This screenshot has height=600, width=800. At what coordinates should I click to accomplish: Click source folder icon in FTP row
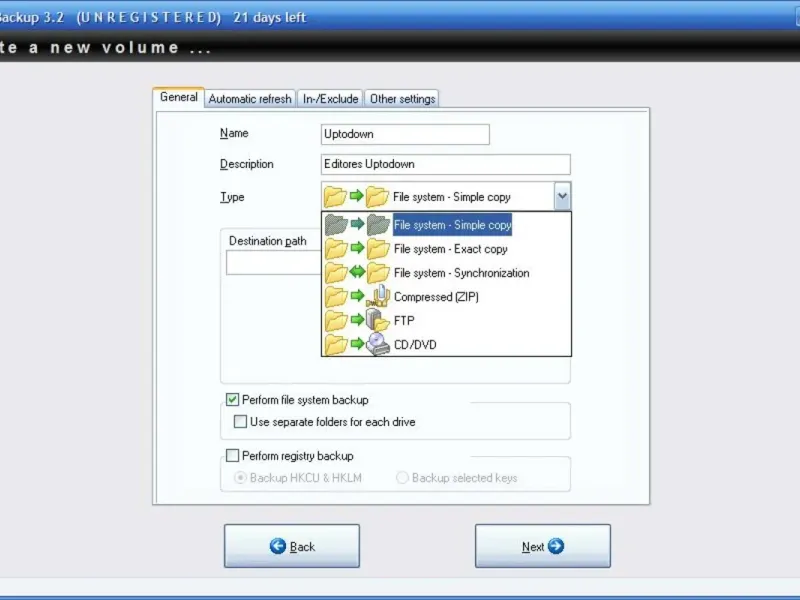[336, 321]
